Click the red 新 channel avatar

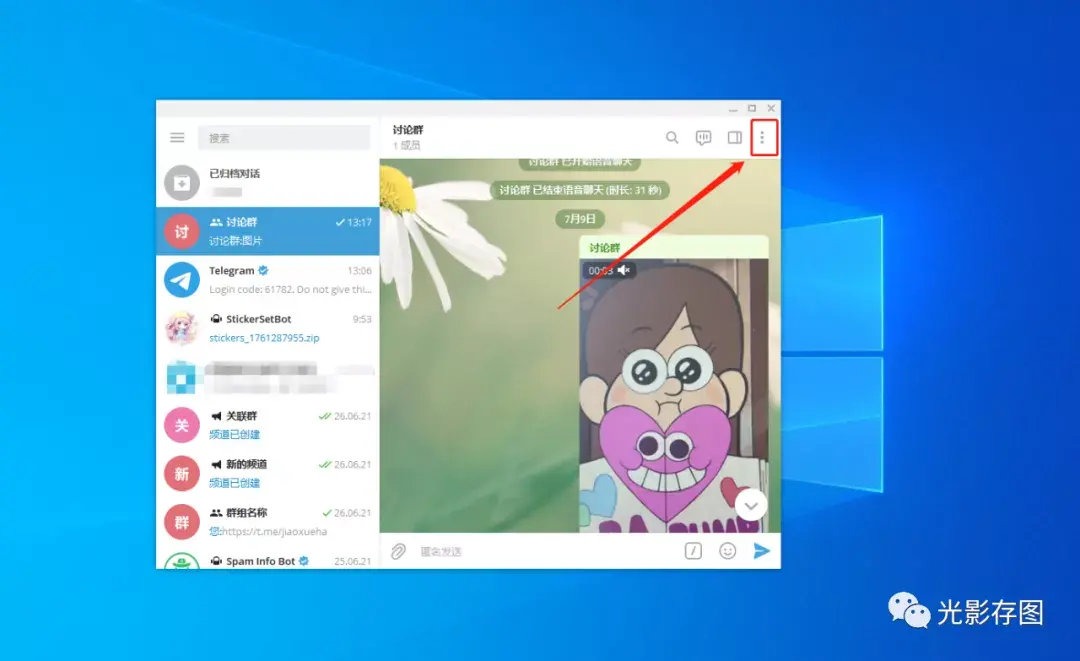[x=182, y=474]
